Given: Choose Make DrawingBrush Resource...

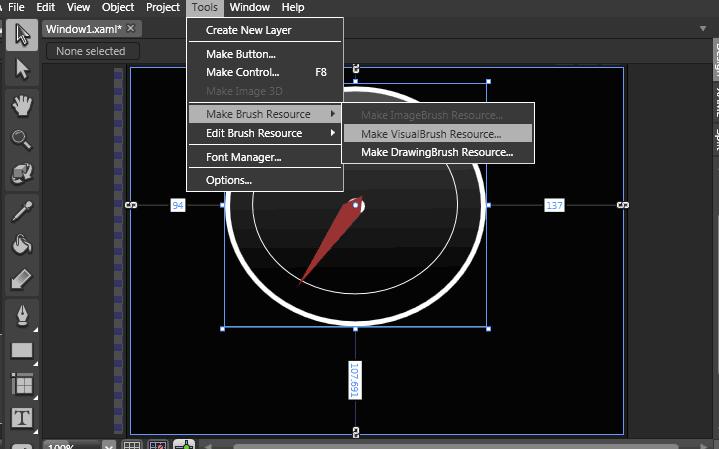Looking at the screenshot, I should [x=438, y=152].
